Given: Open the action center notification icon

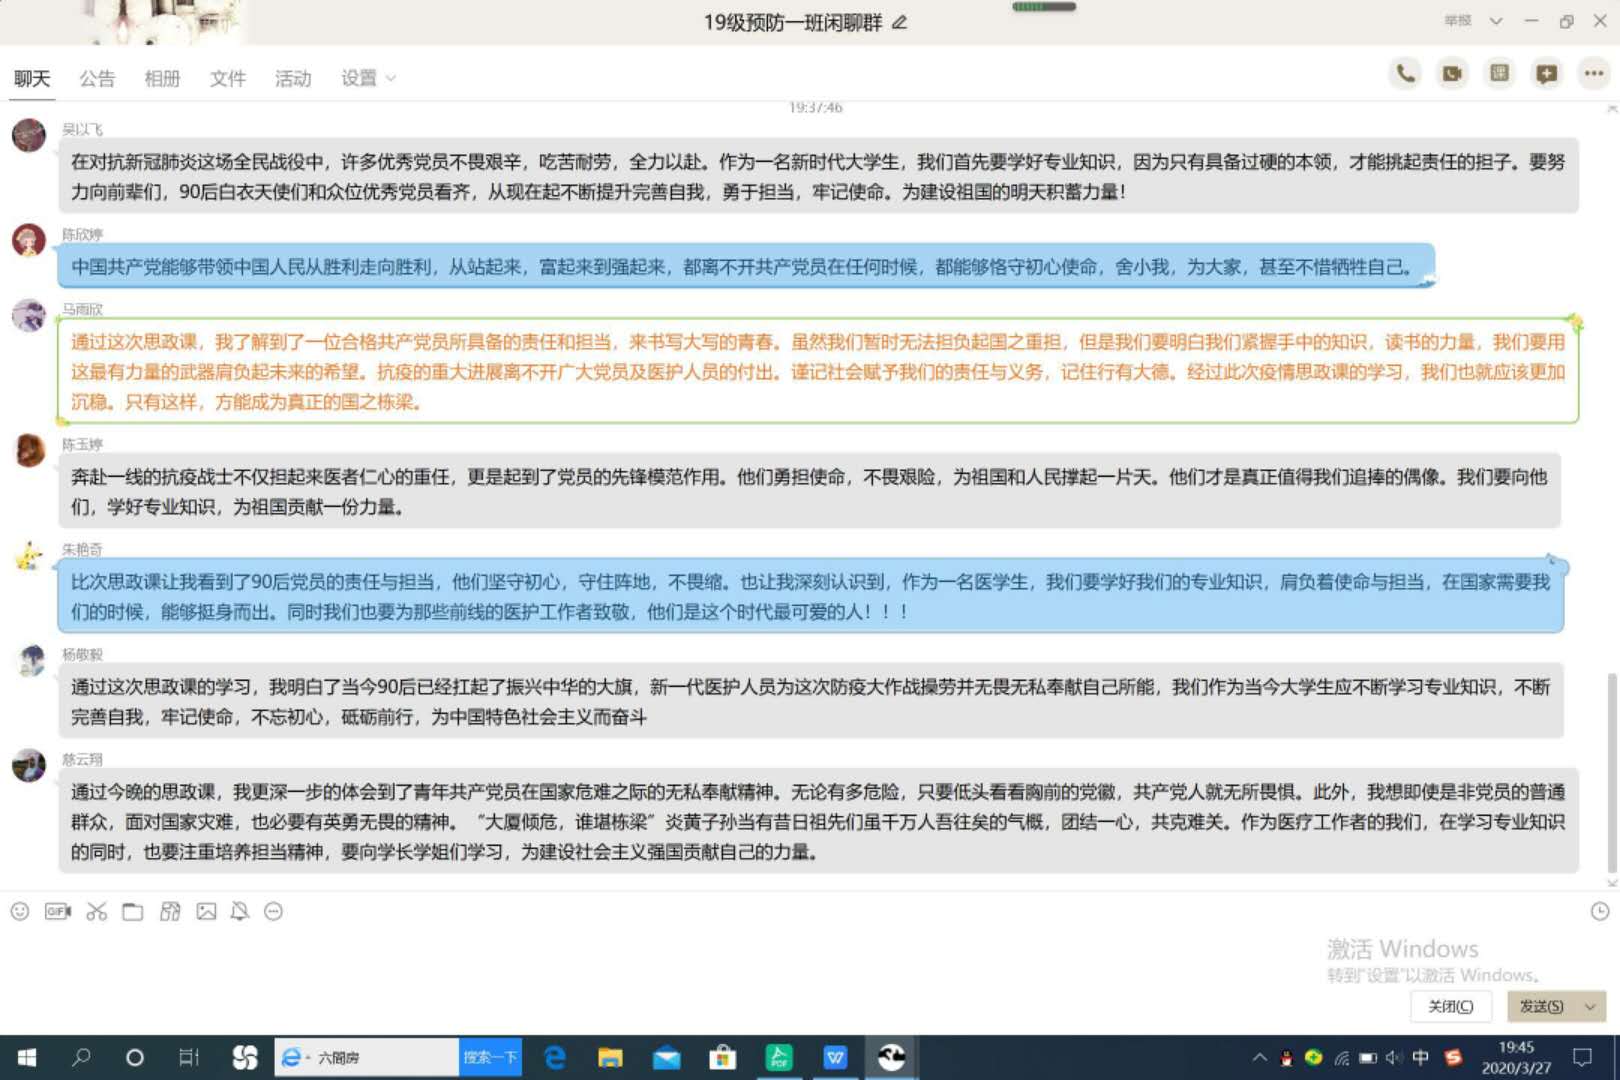Looking at the screenshot, I should pos(1583,1057).
